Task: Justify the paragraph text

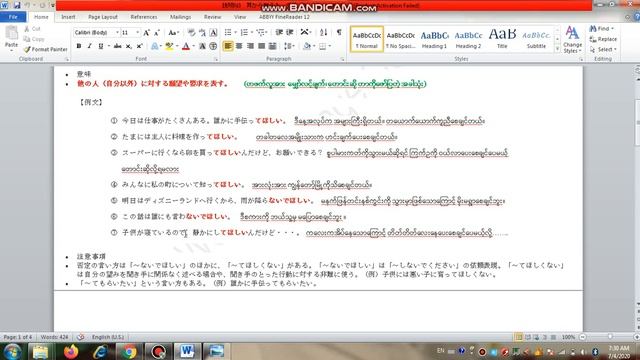Action: coord(261,46)
